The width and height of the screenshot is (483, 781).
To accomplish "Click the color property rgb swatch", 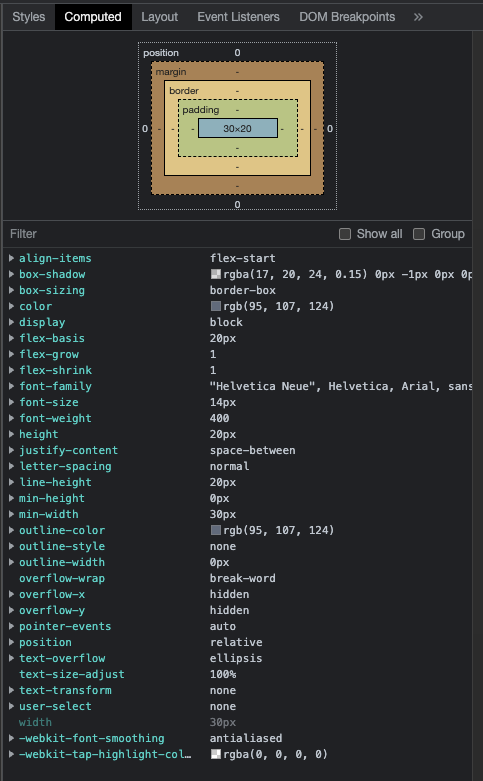I will (x=216, y=306).
